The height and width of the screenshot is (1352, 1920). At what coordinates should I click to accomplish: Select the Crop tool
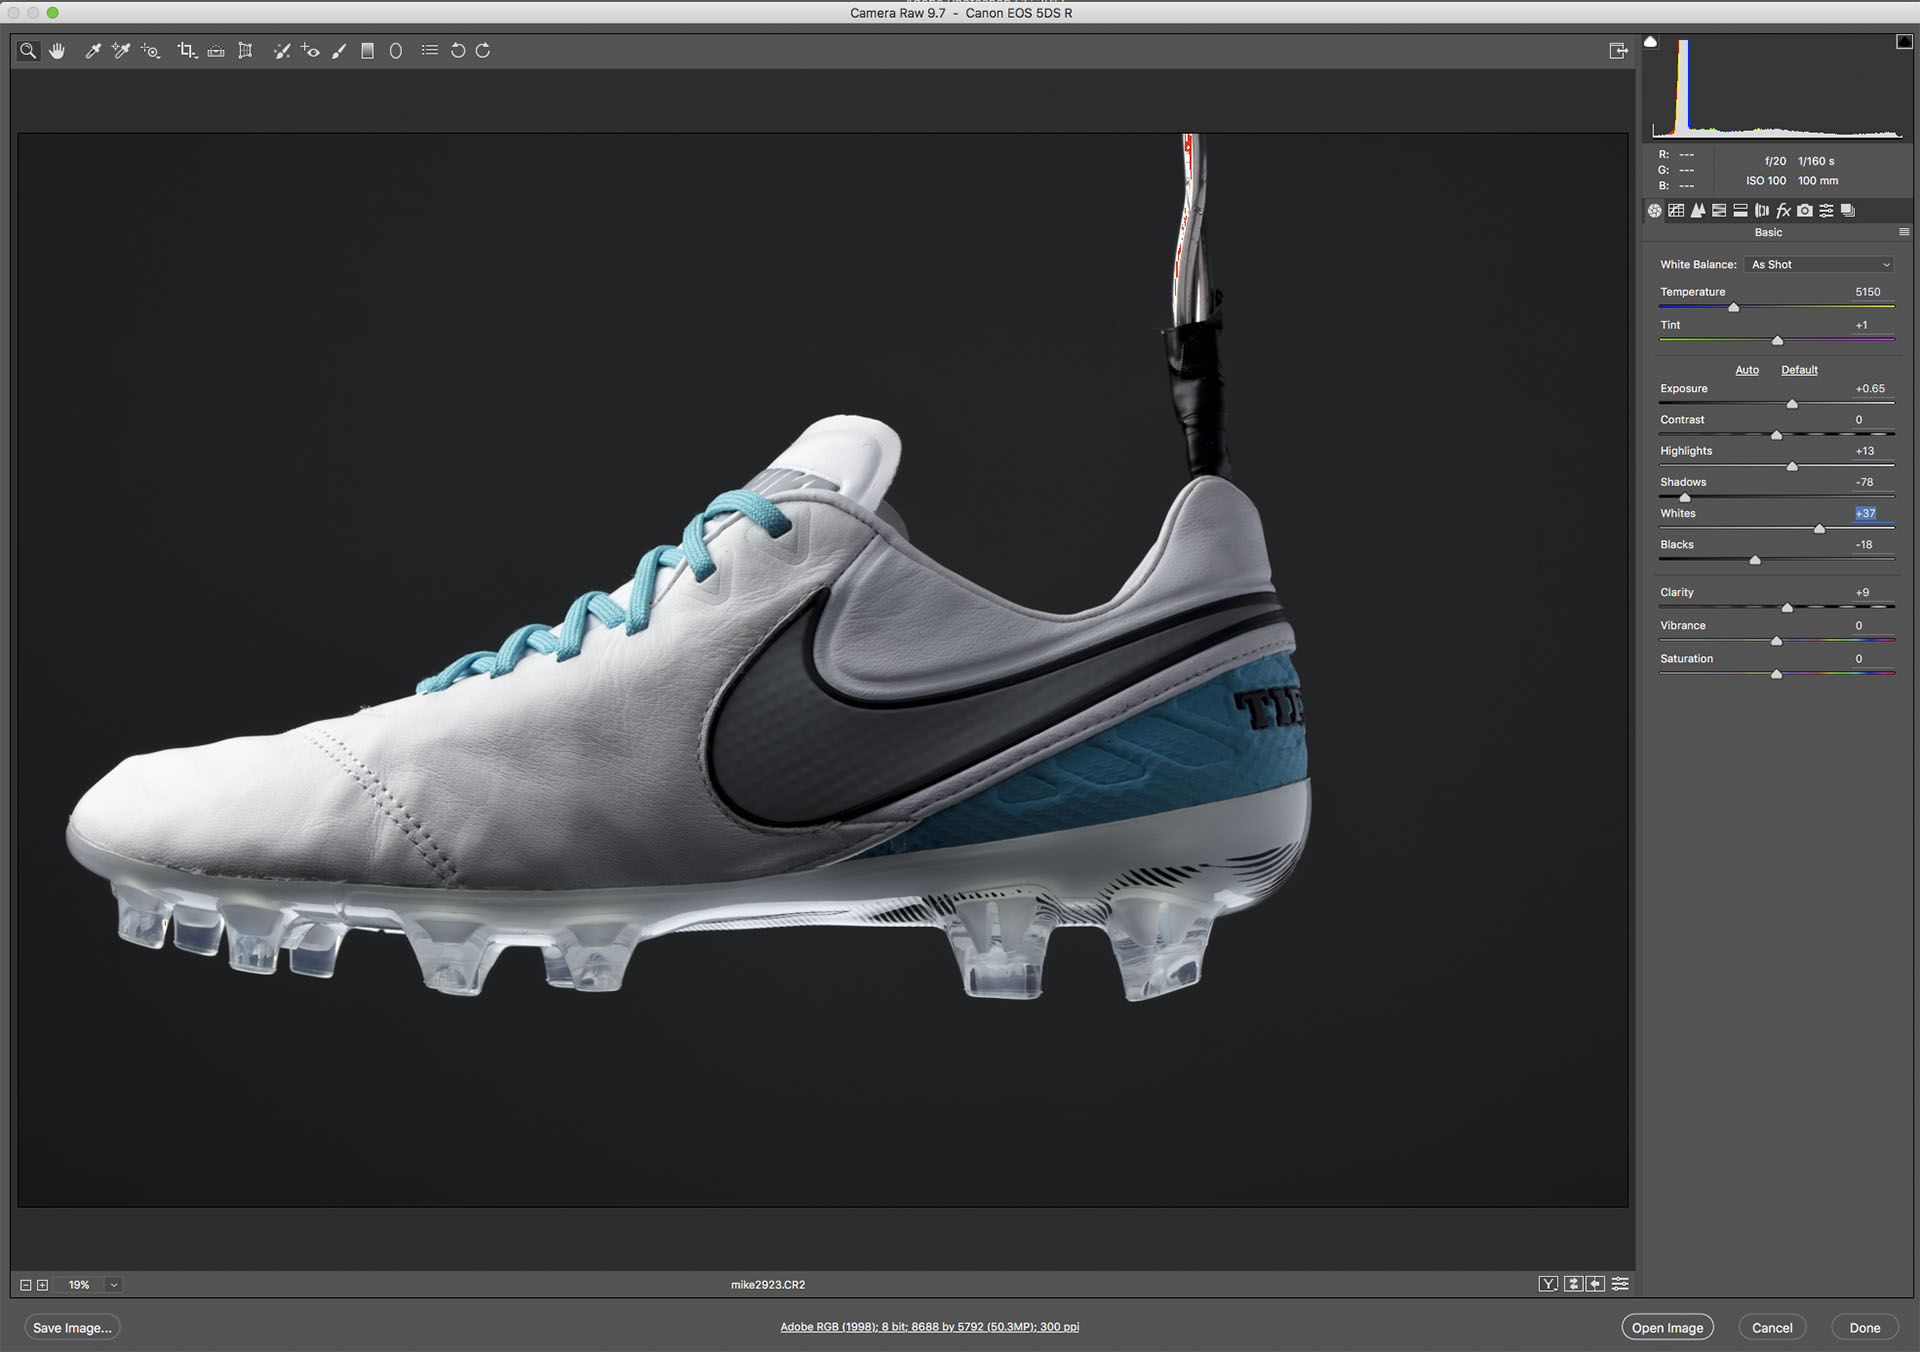(x=185, y=51)
